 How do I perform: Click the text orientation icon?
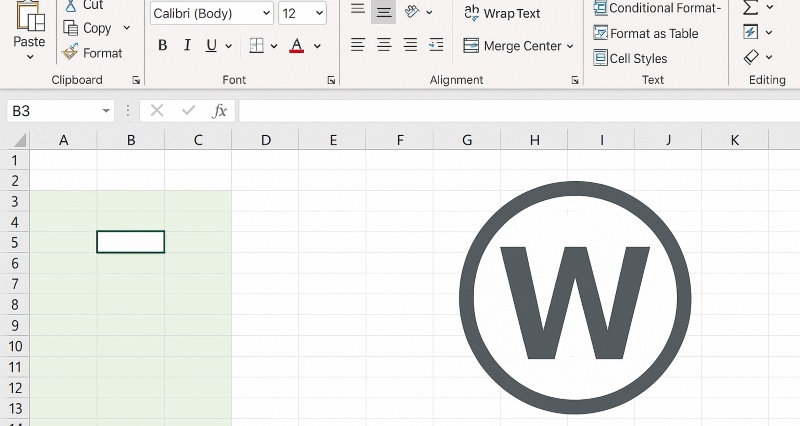[x=412, y=11]
